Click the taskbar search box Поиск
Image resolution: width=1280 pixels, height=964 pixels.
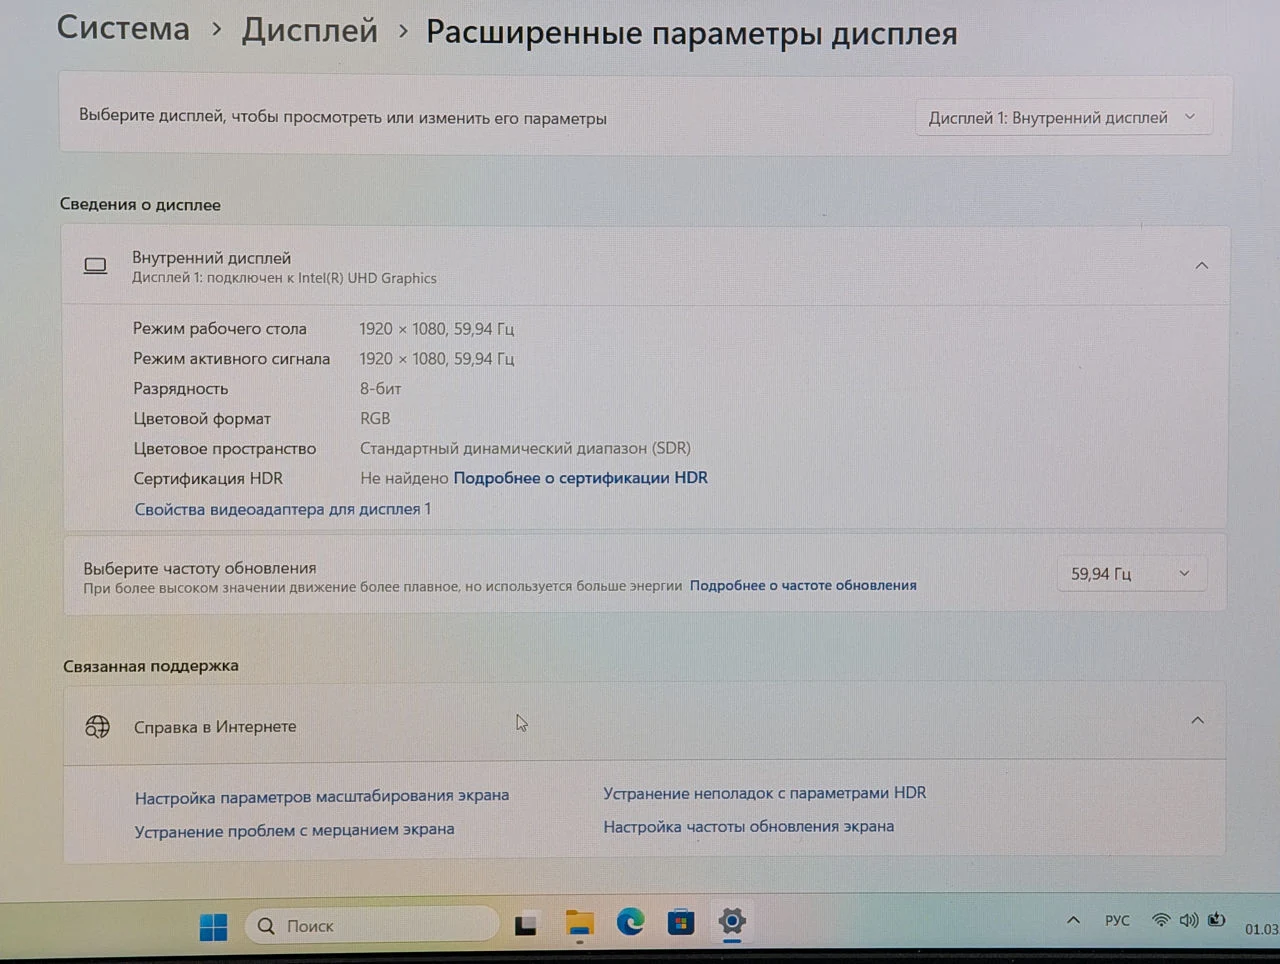[x=372, y=926]
